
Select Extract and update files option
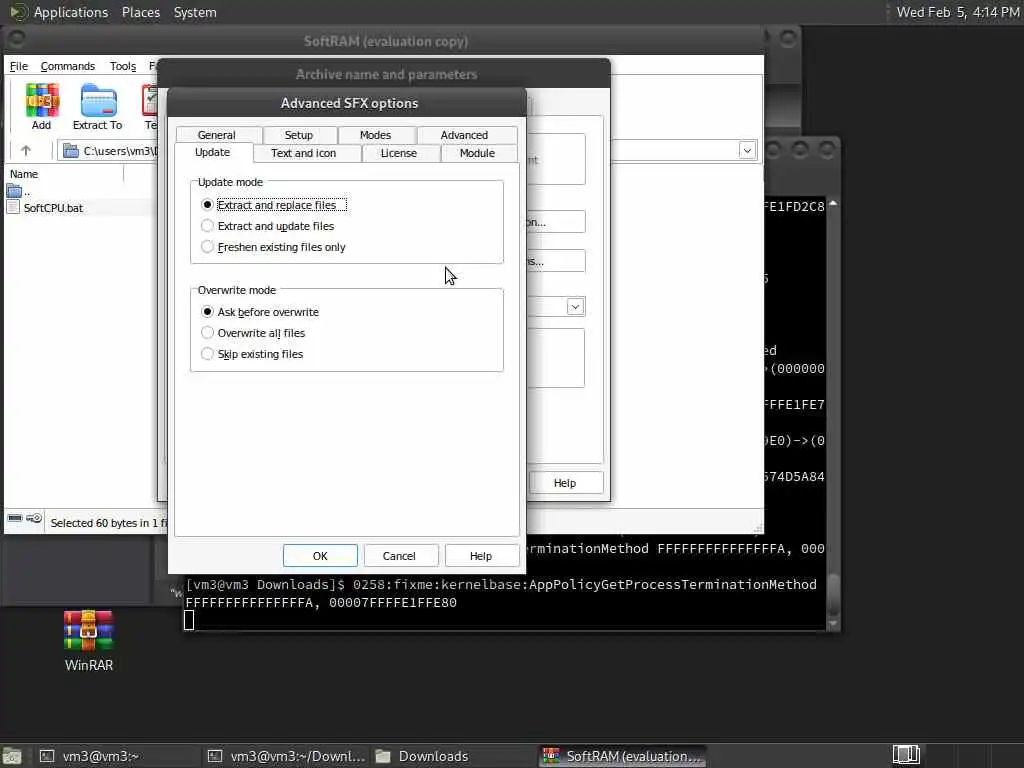pyautogui.click(x=267, y=226)
